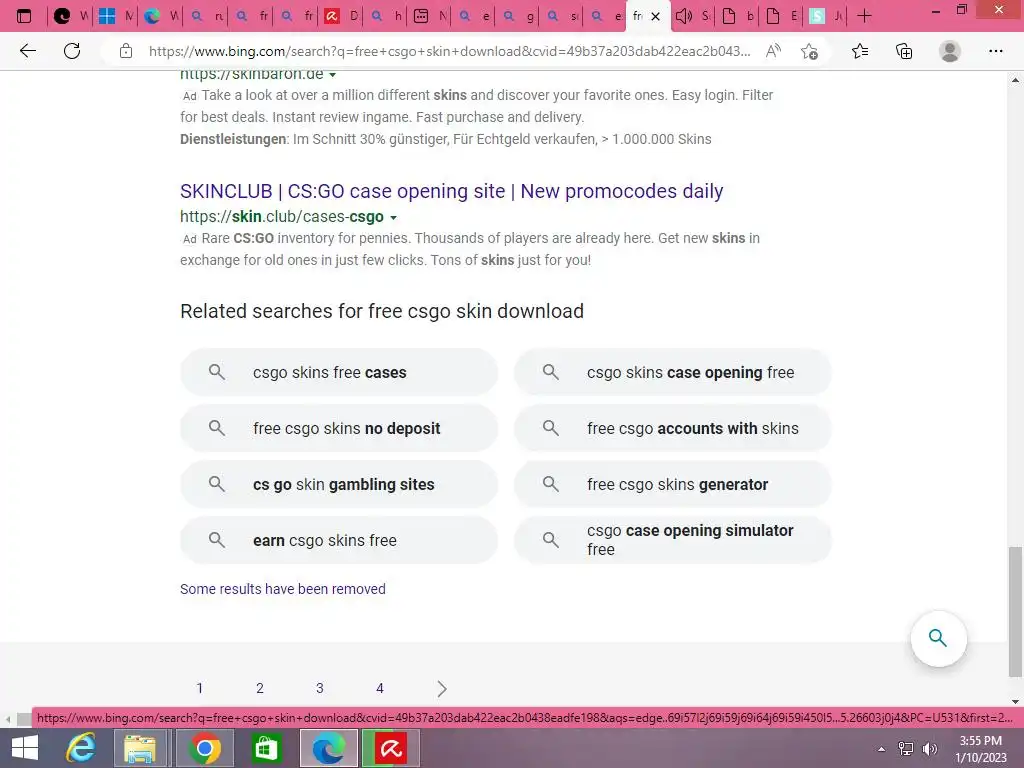Click the horizontal scrollbar left arrow

(7, 719)
